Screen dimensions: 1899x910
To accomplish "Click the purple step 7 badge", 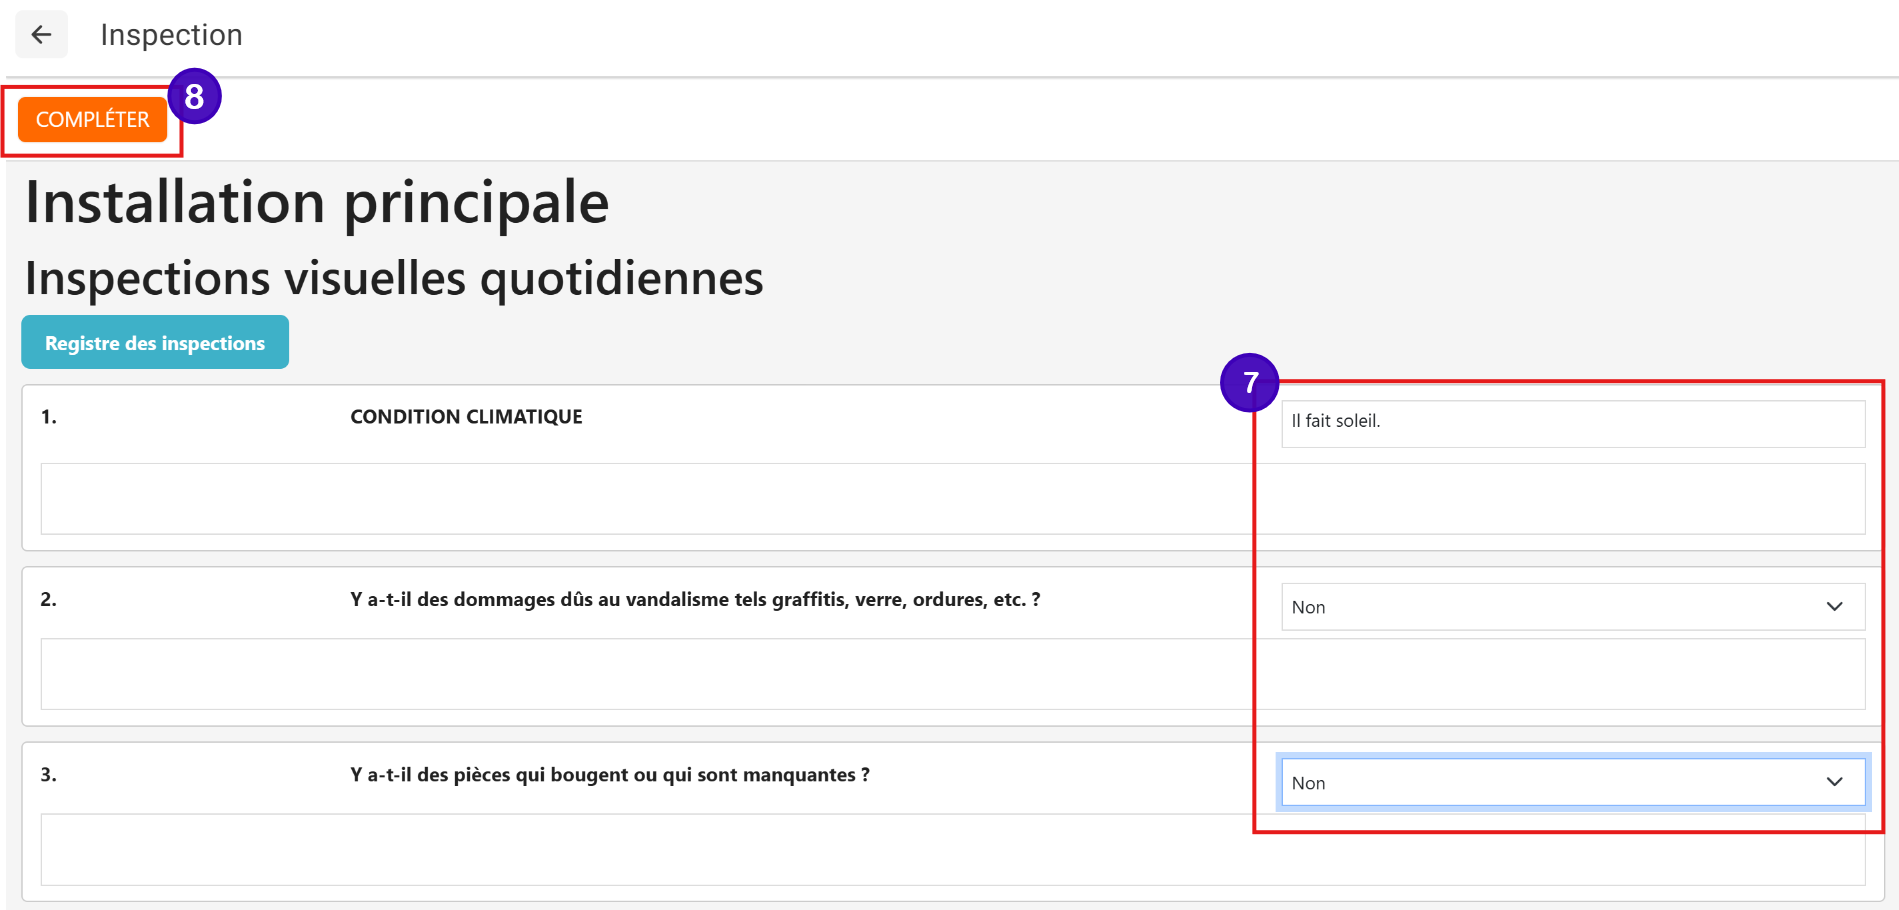I will pos(1249,382).
